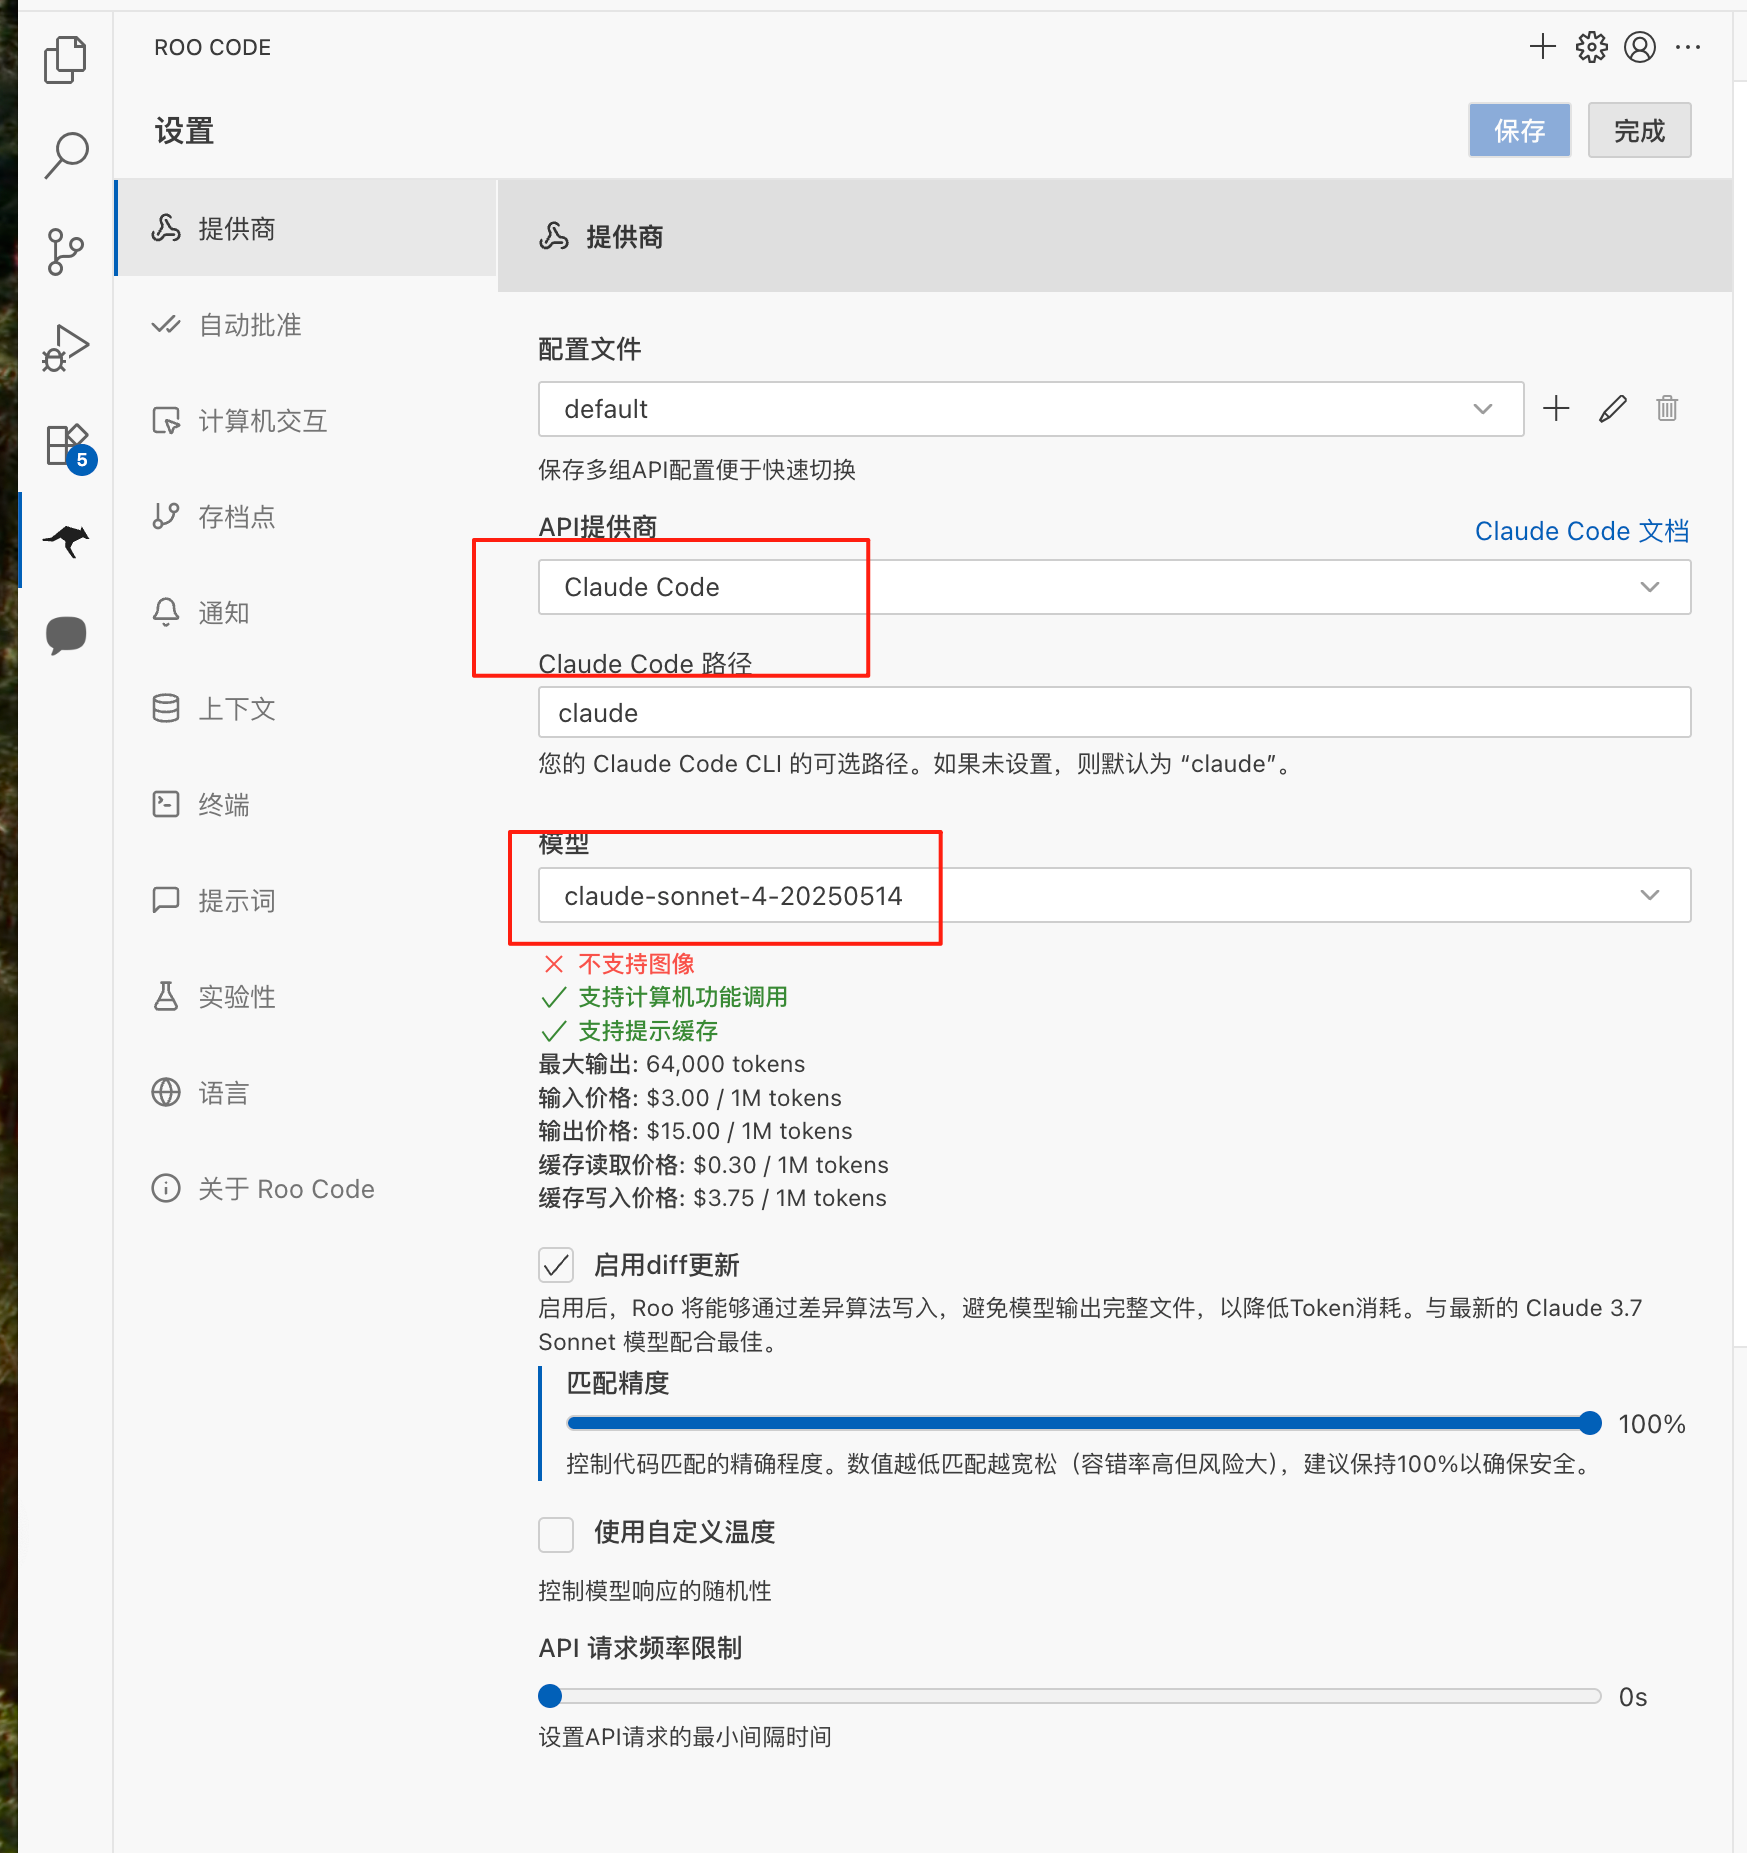Expand the API提供商 Claude Code dropdown
1748x1854 pixels.
(1115, 587)
